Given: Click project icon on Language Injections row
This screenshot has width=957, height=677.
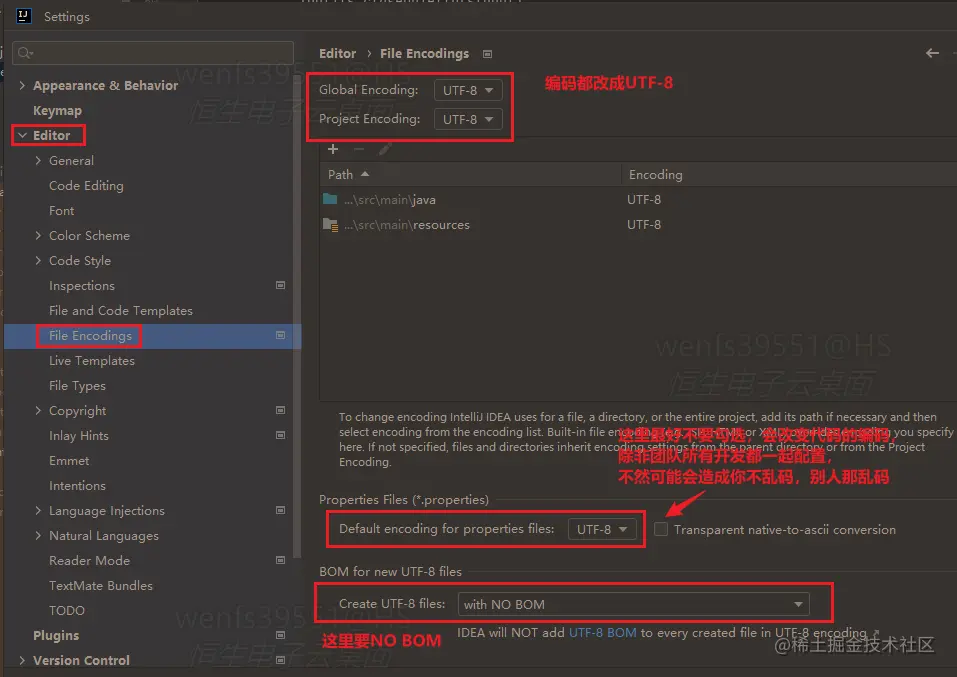Looking at the screenshot, I should 280,510.
